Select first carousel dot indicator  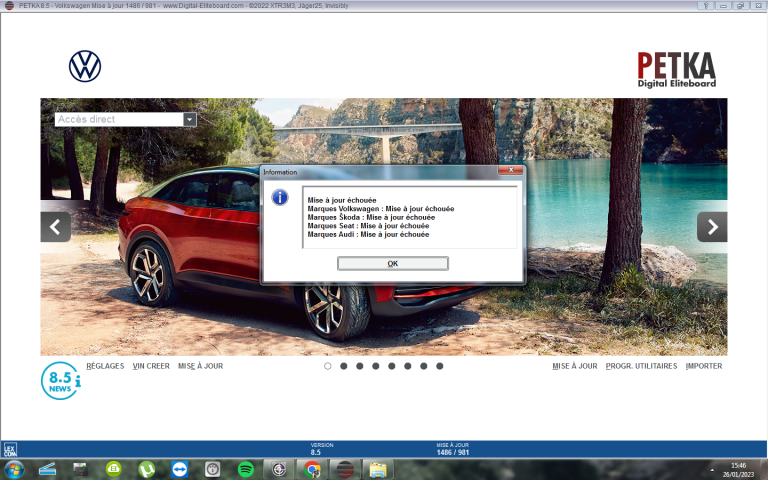click(x=328, y=366)
